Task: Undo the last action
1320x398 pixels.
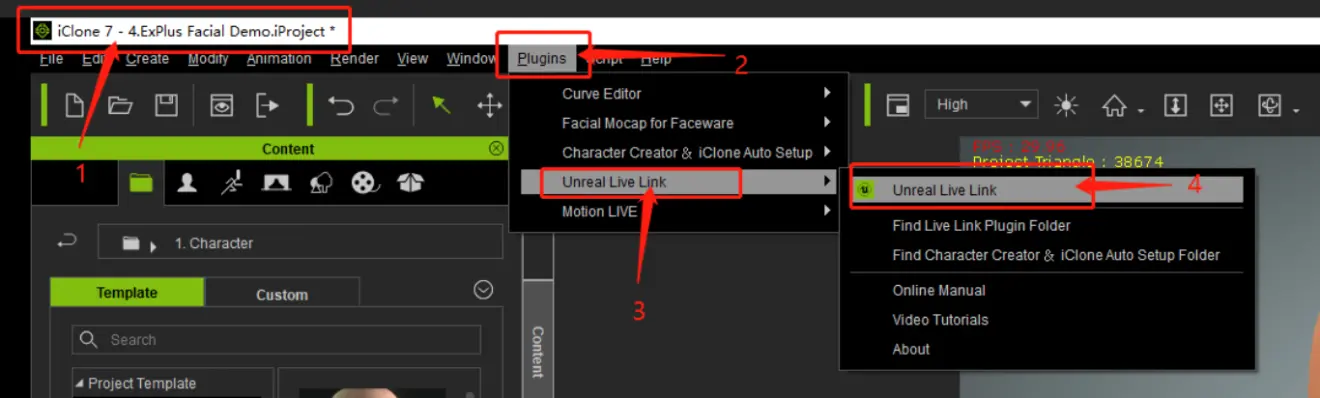Action: [x=341, y=105]
